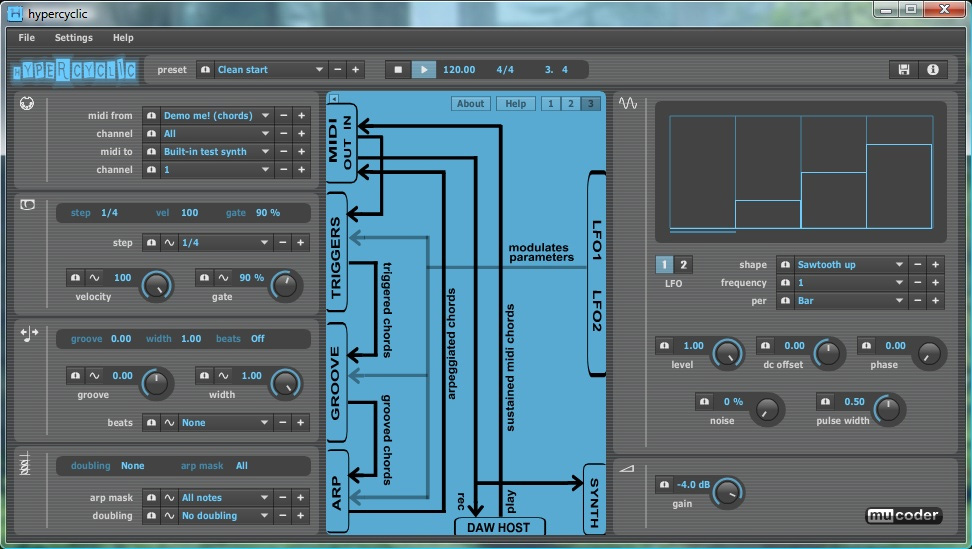Collapse diagram with small top-left arrow
Image resolution: width=972 pixels, height=549 pixels.
click(334, 99)
